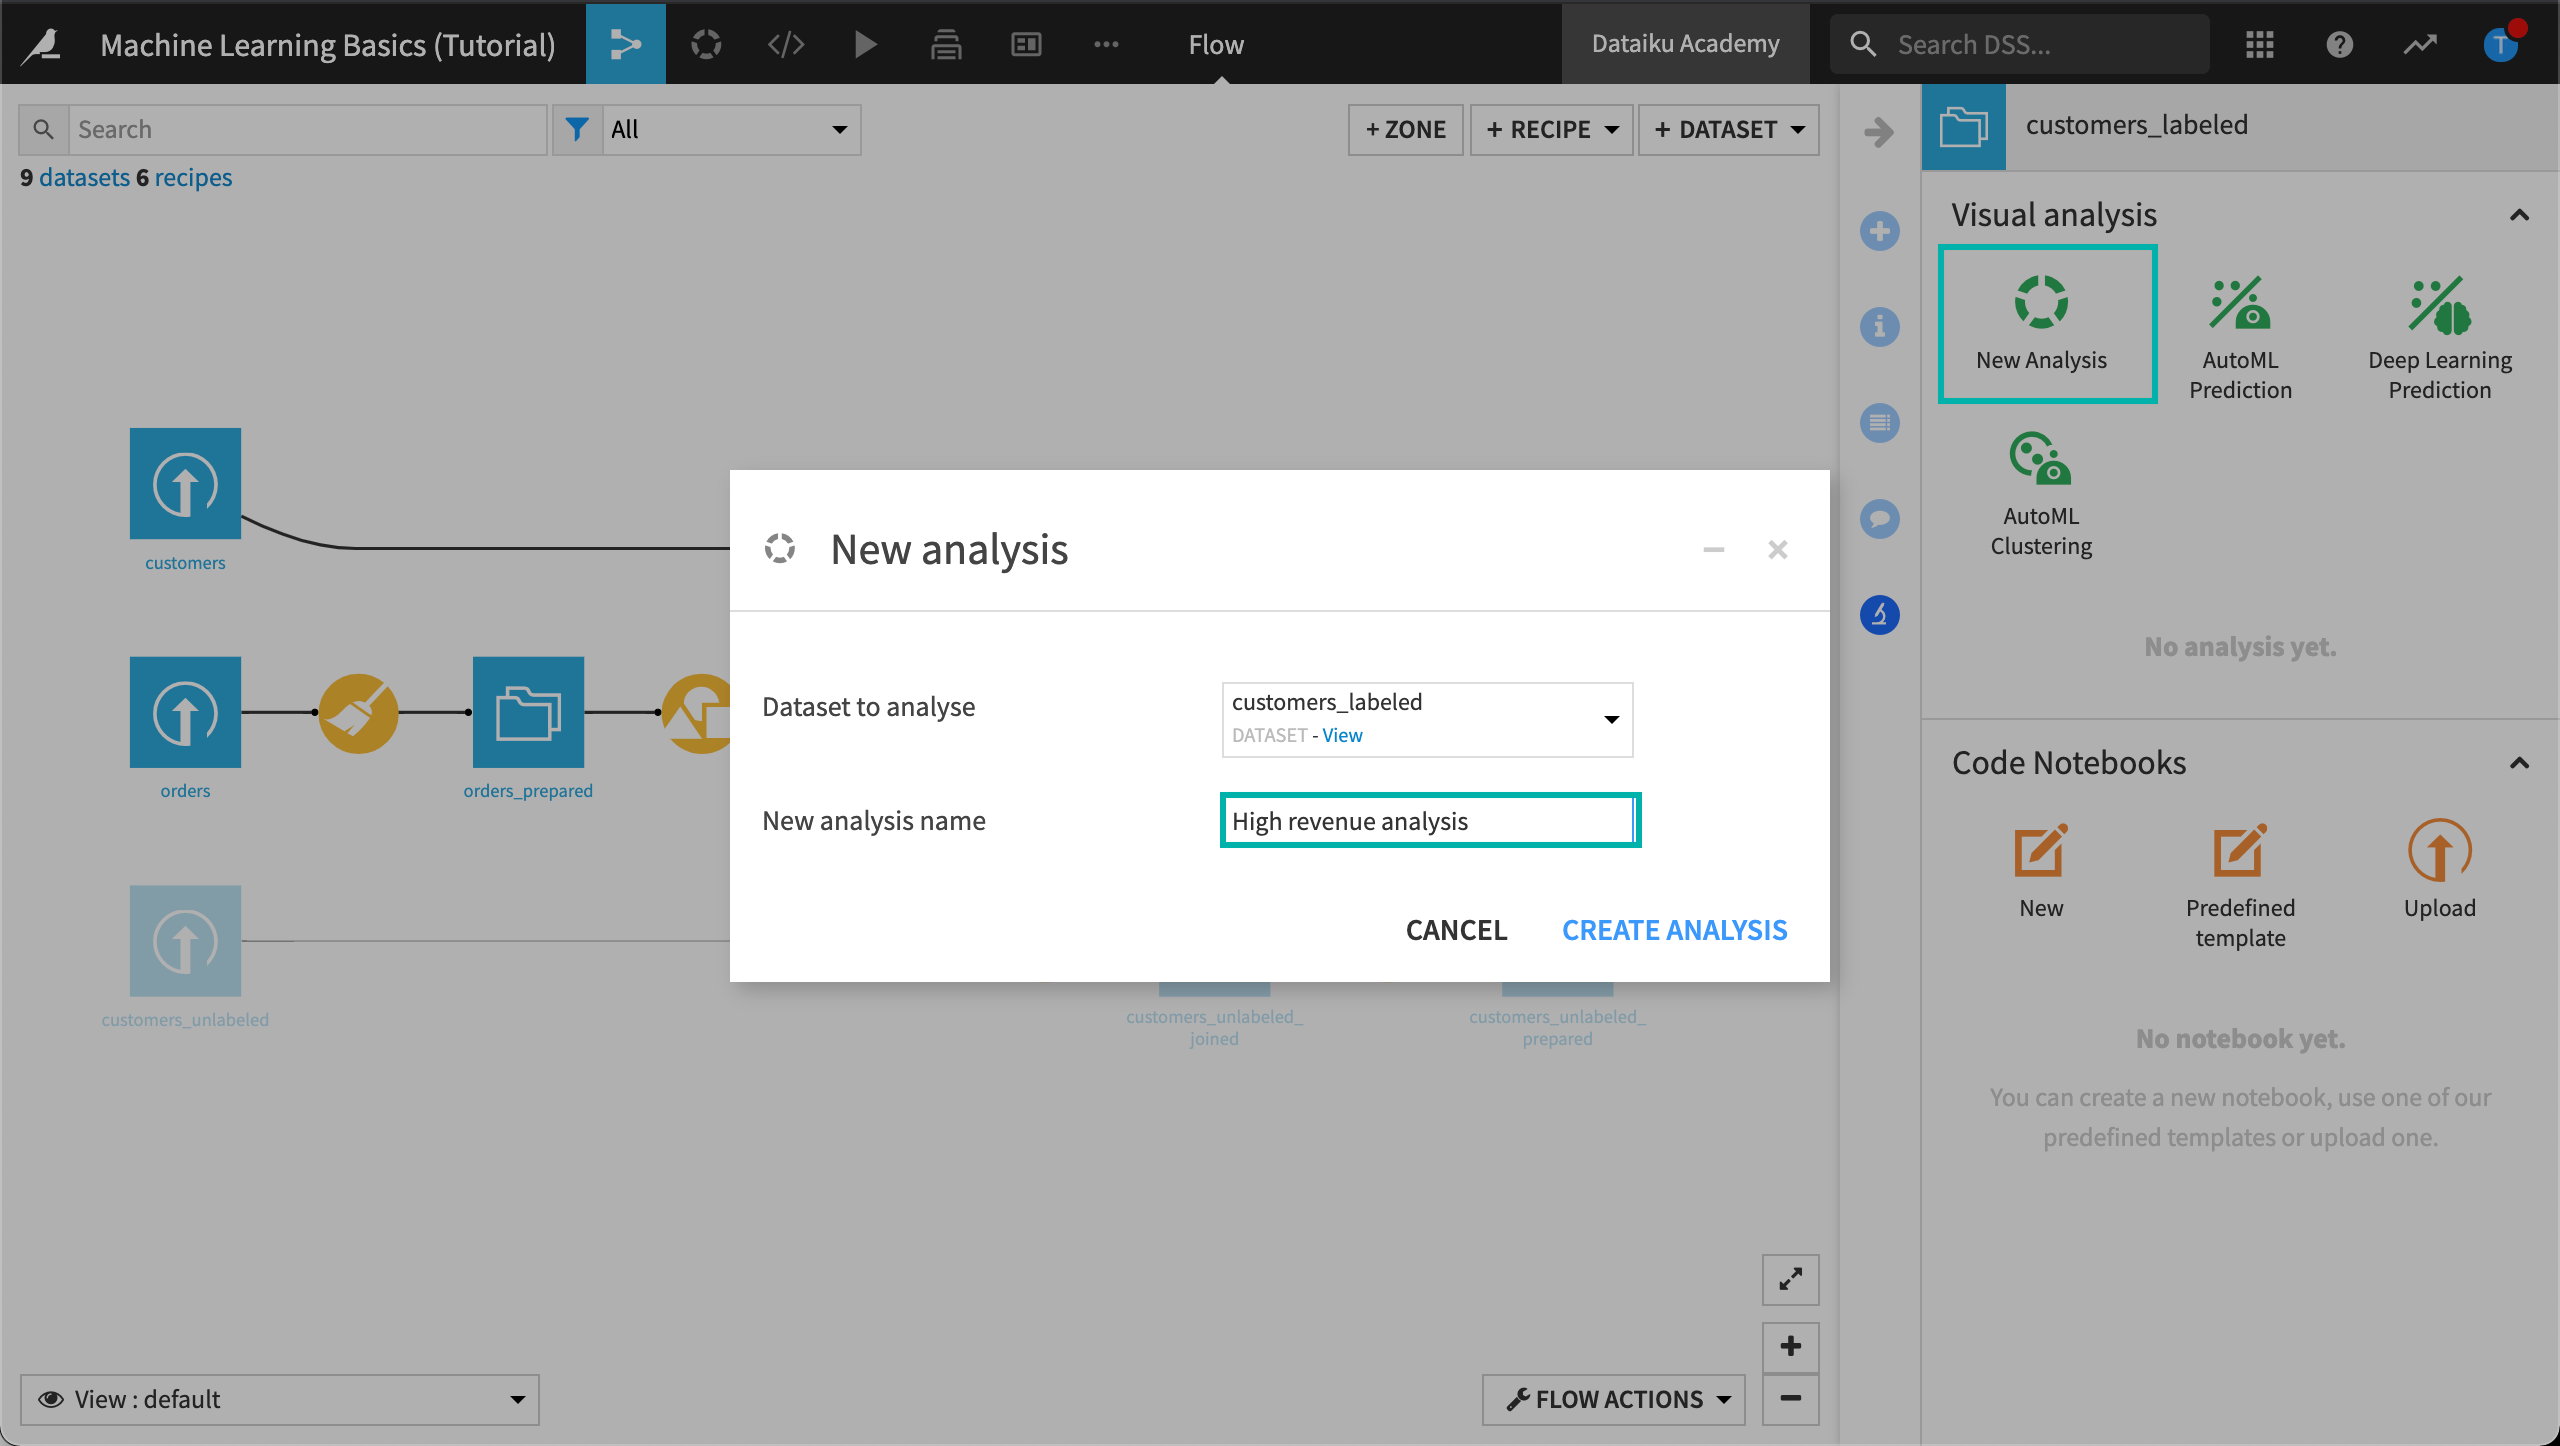Viewport: 2560px width, 1446px height.
Task: Open the + RECIPE dropdown
Action: pyautogui.click(x=1551, y=130)
